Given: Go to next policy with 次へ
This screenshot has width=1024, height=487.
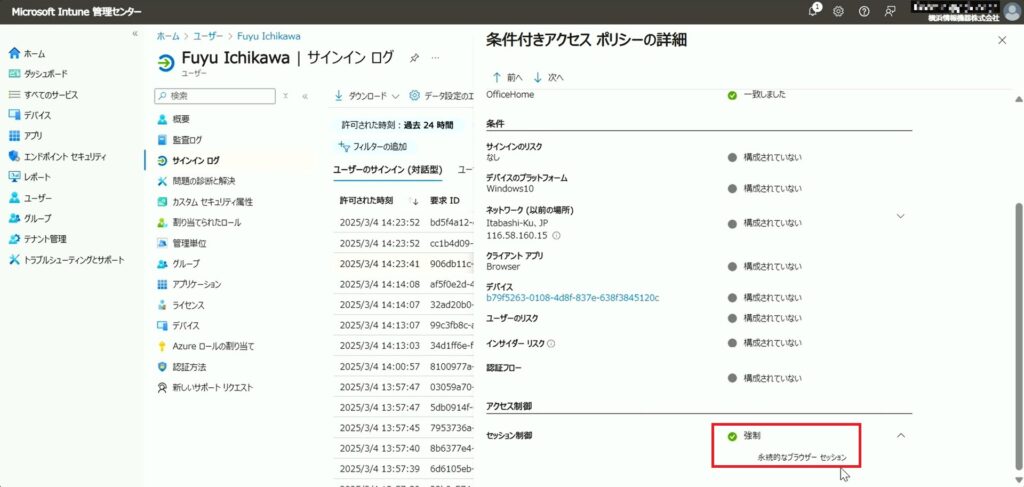Looking at the screenshot, I should click(549, 77).
